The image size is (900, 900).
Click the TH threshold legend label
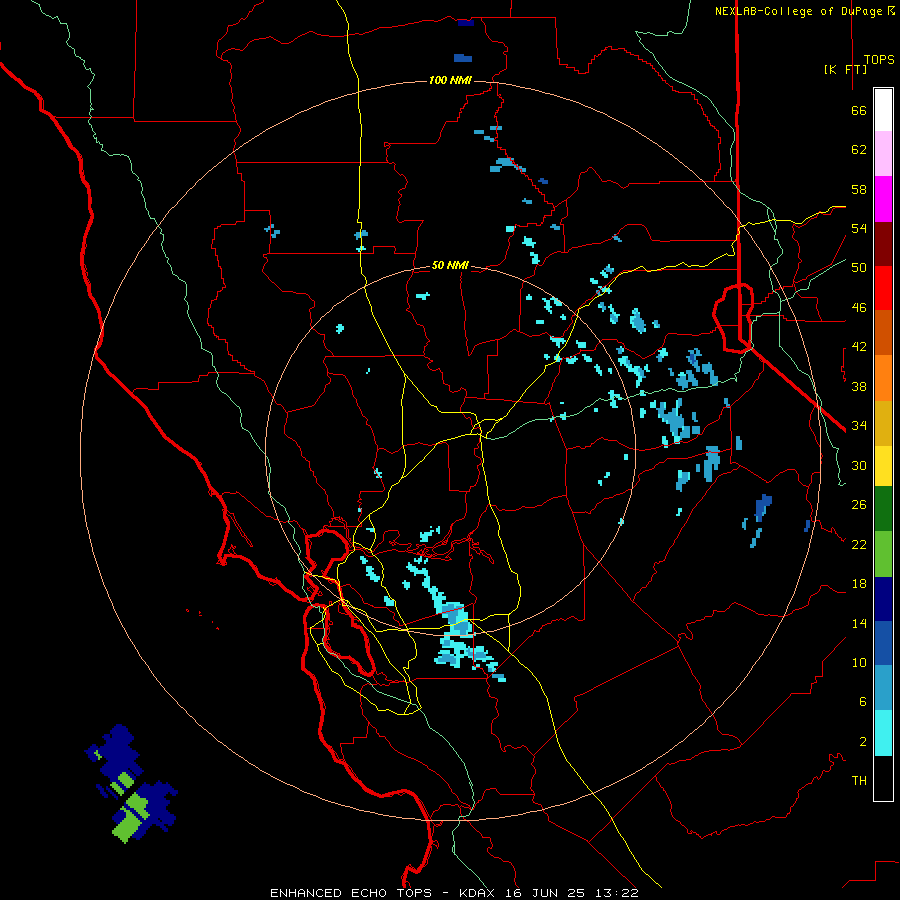(859, 781)
